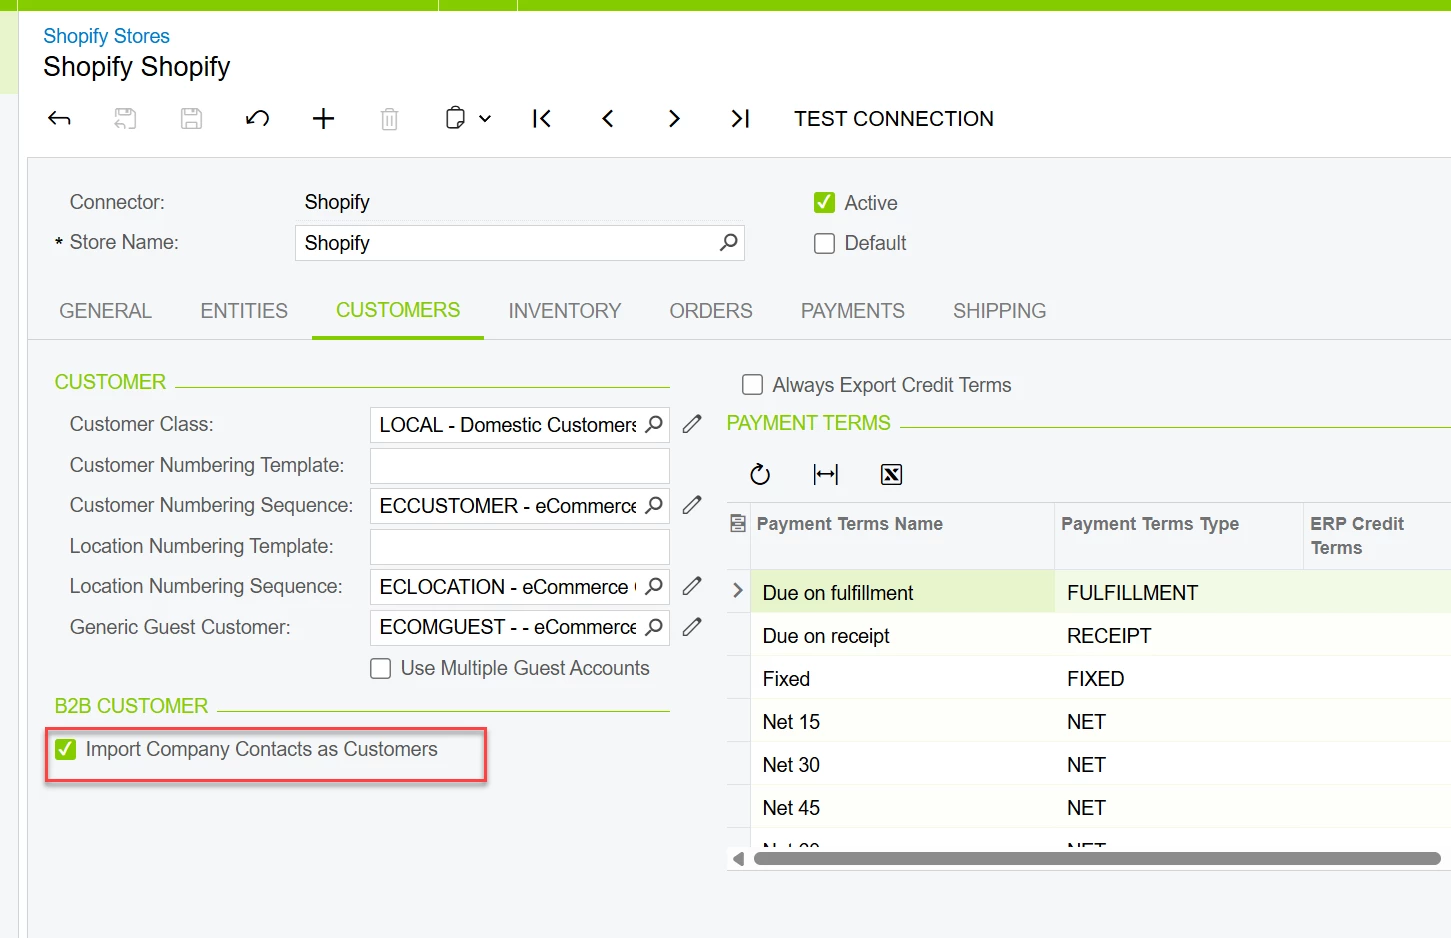The height and width of the screenshot is (938, 1451).
Task: Click the Delete trash icon
Action: coord(389,119)
